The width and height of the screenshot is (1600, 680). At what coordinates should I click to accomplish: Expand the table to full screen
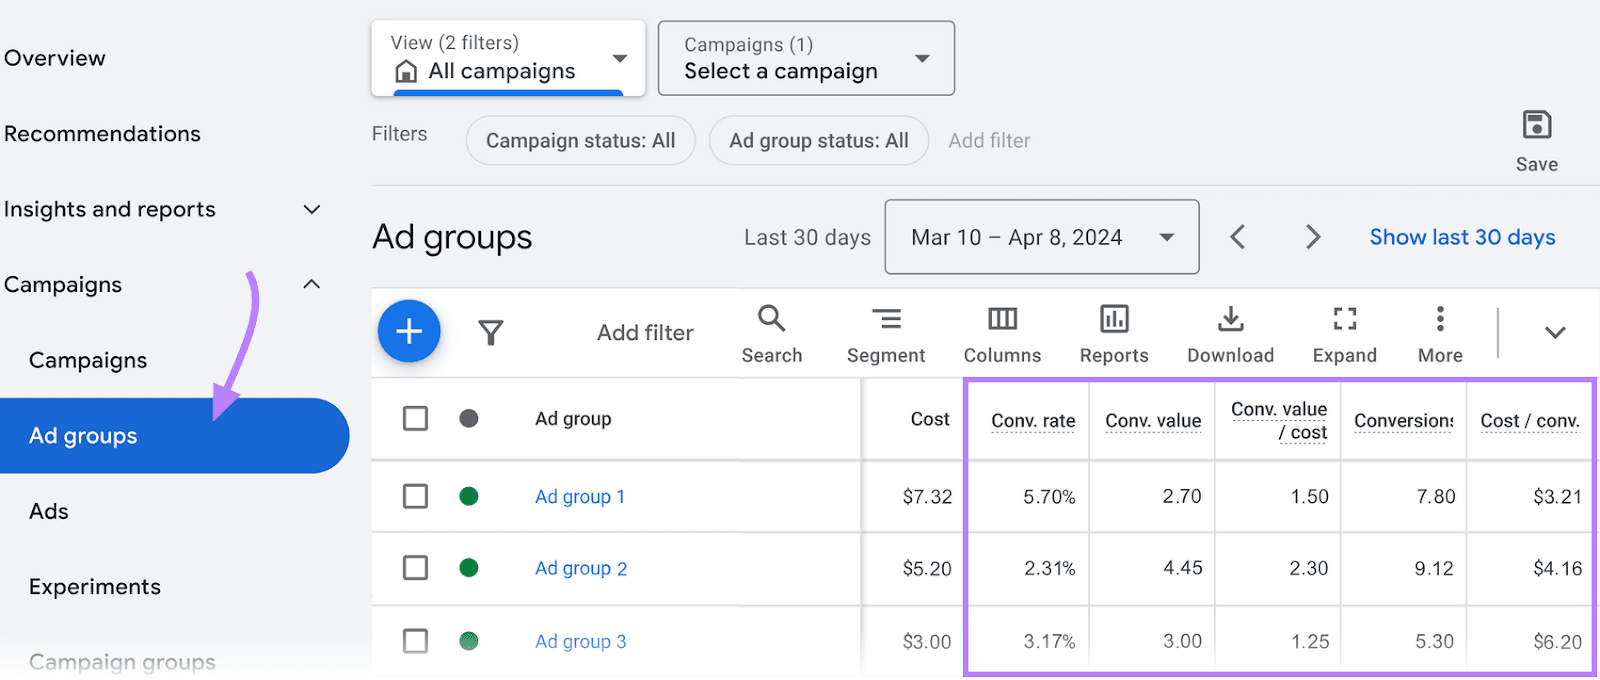(x=1344, y=334)
